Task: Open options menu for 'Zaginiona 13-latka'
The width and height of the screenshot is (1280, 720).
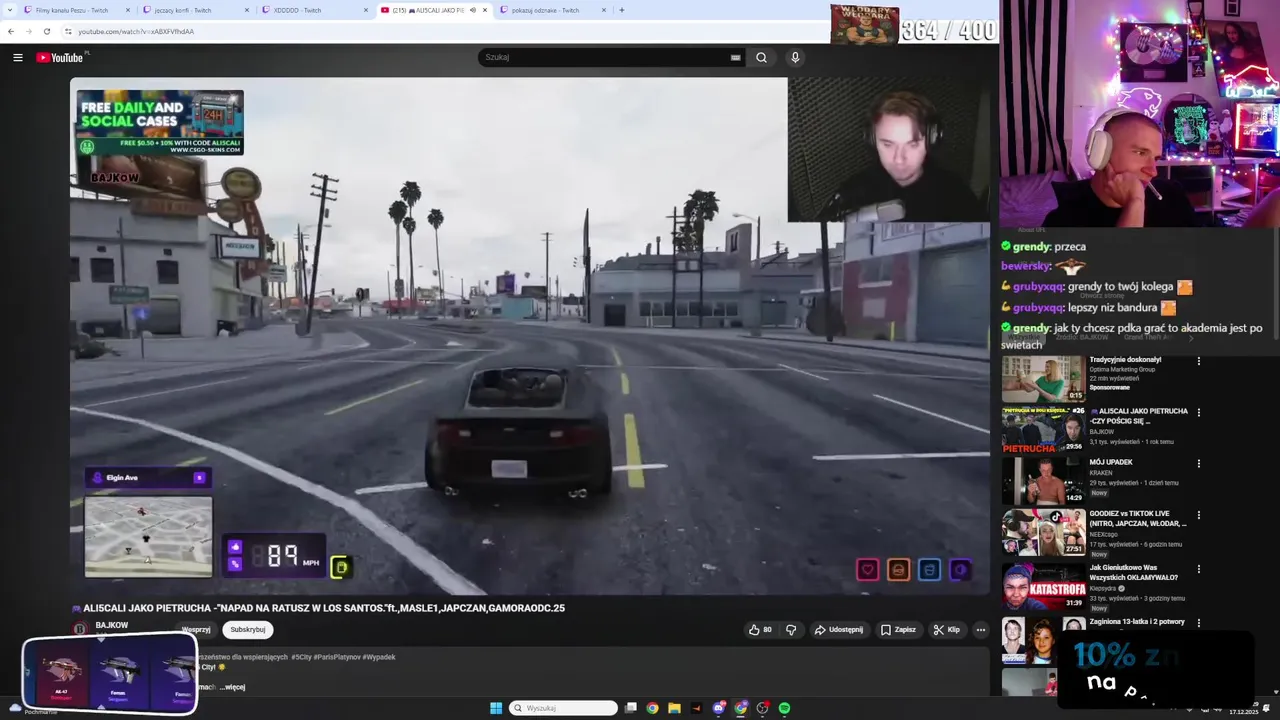Action: click(x=1198, y=622)
